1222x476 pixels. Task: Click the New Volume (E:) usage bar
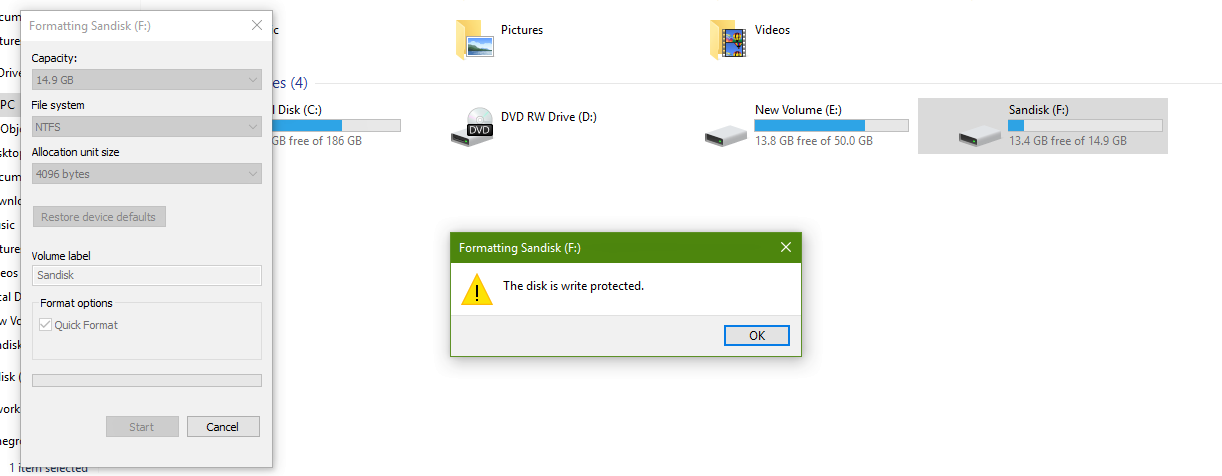(831, 126)
